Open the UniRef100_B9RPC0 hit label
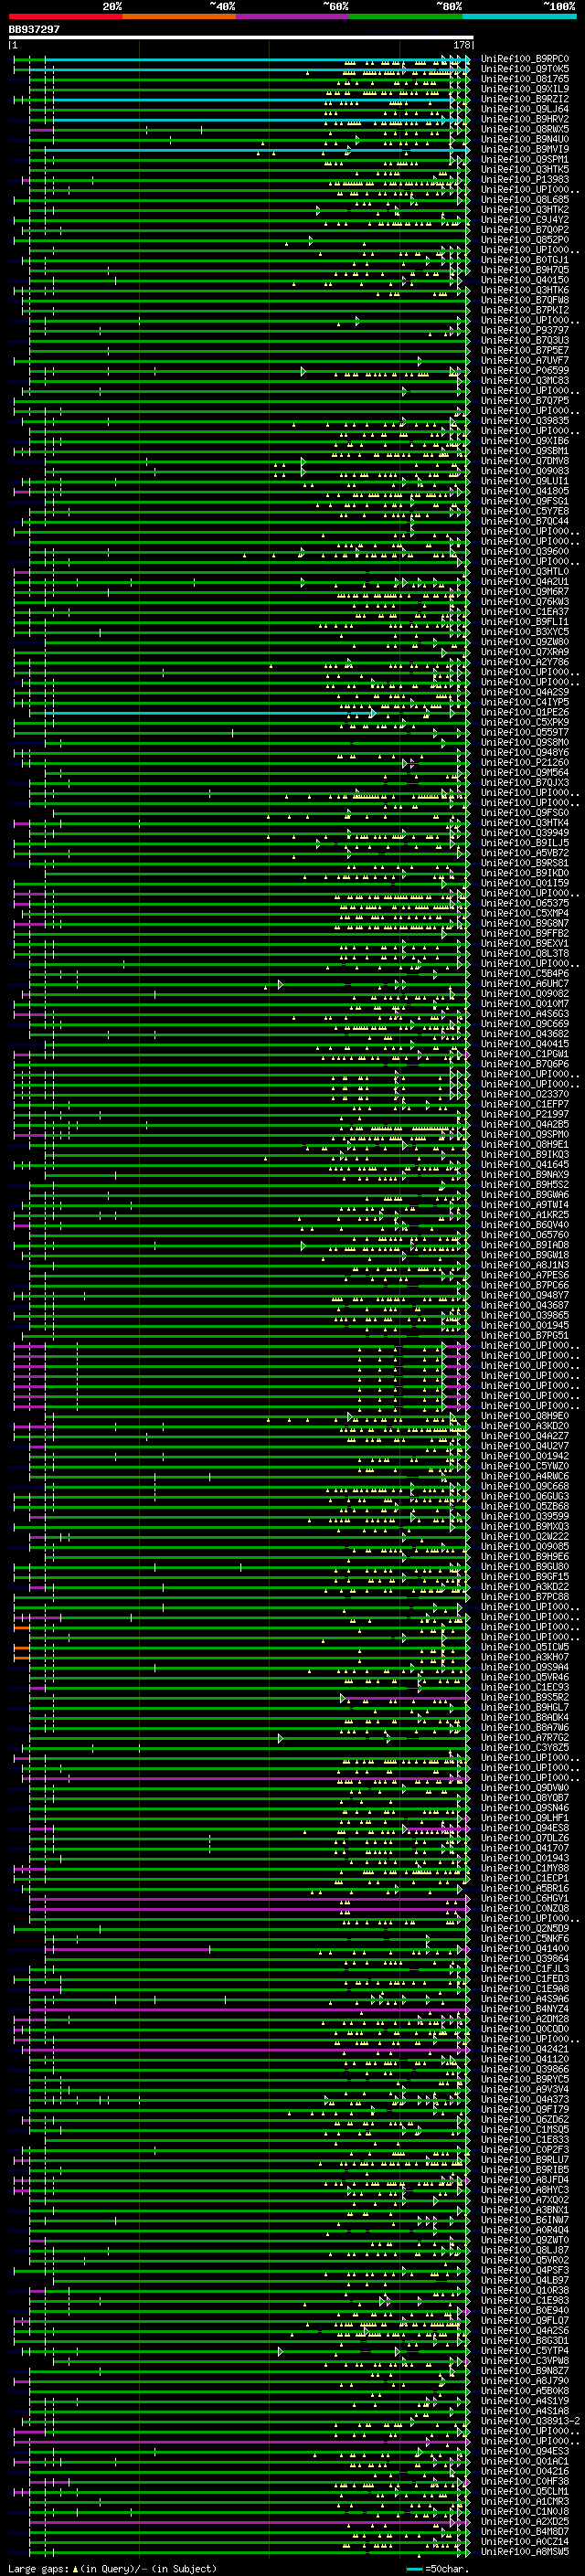Viewport: 585px width, 2576px height. [524, 59]
